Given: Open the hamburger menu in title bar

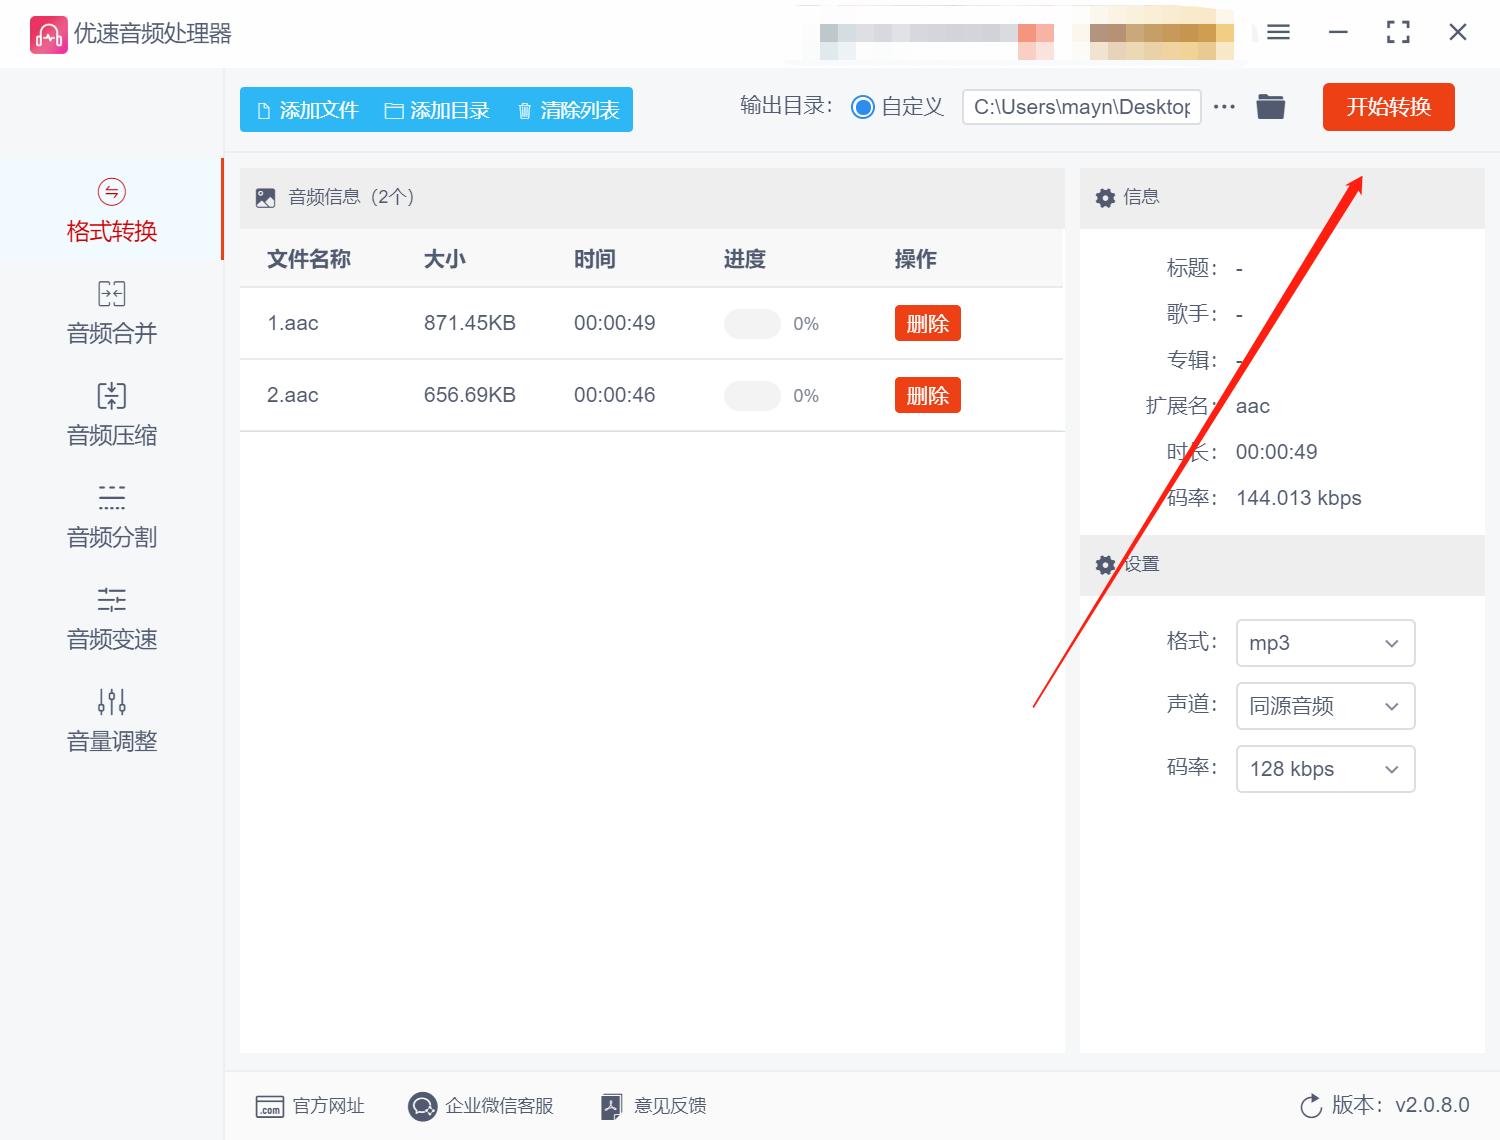Looking at the screenshot, I should 1277,32.
